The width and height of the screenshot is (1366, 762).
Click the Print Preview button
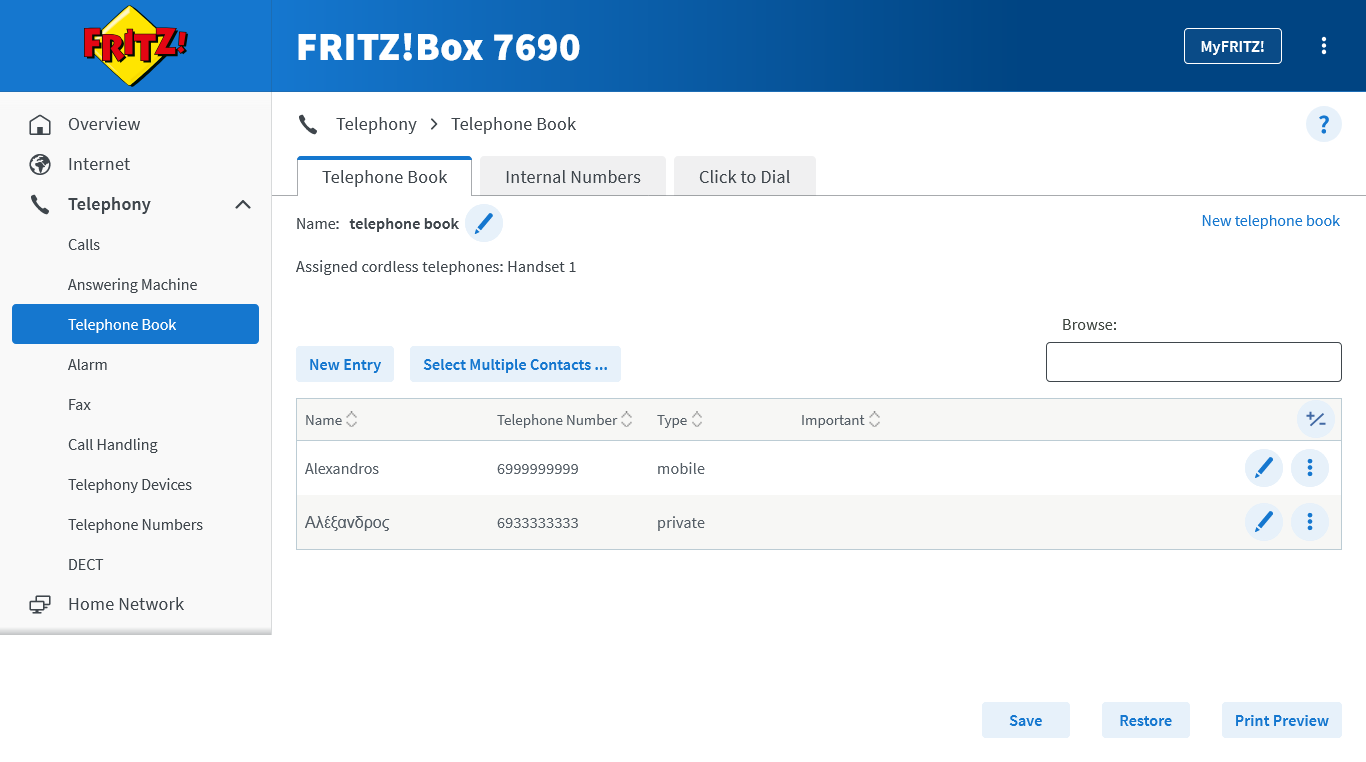1282,720
